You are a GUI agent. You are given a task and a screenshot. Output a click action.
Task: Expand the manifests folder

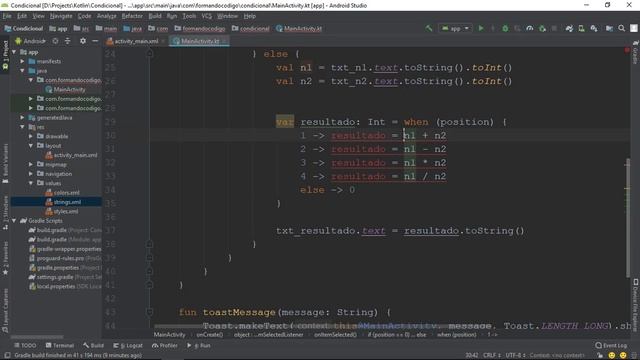pos(22,61)
